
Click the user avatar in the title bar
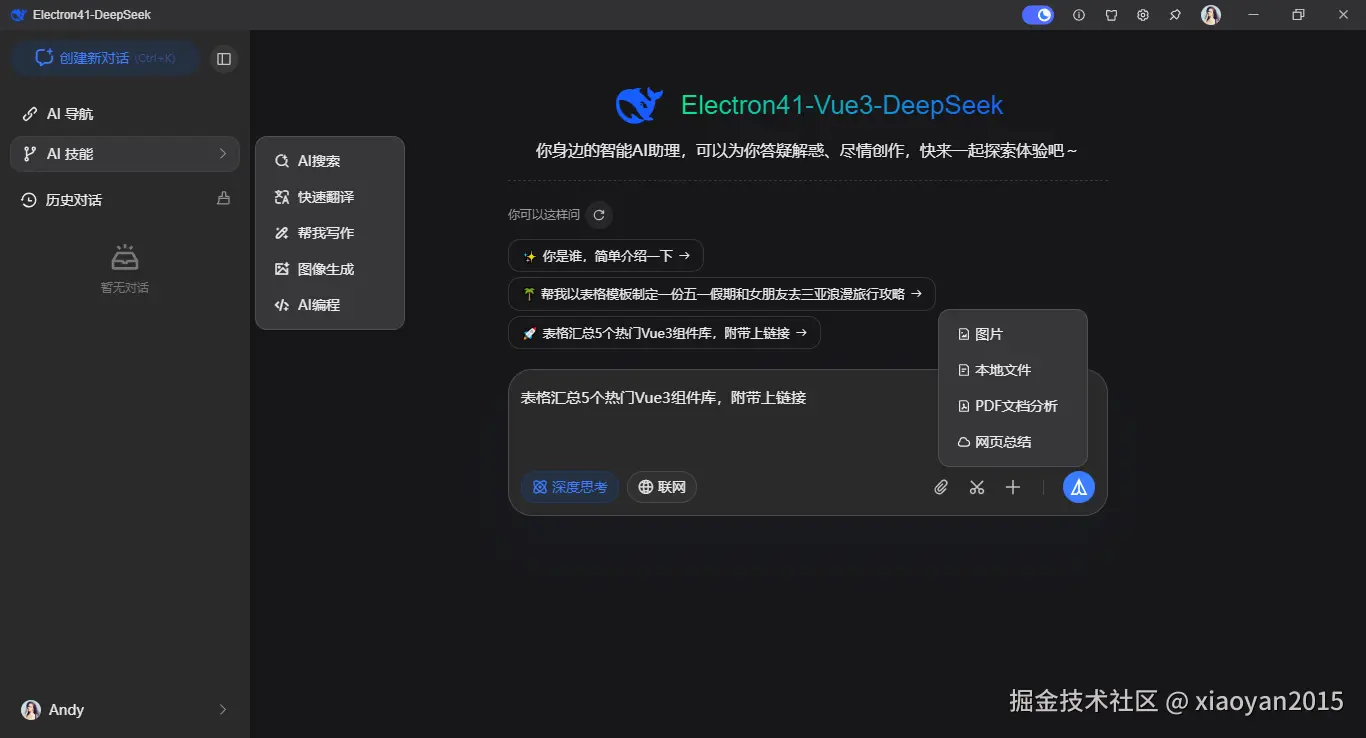[x=1210, y=14]
